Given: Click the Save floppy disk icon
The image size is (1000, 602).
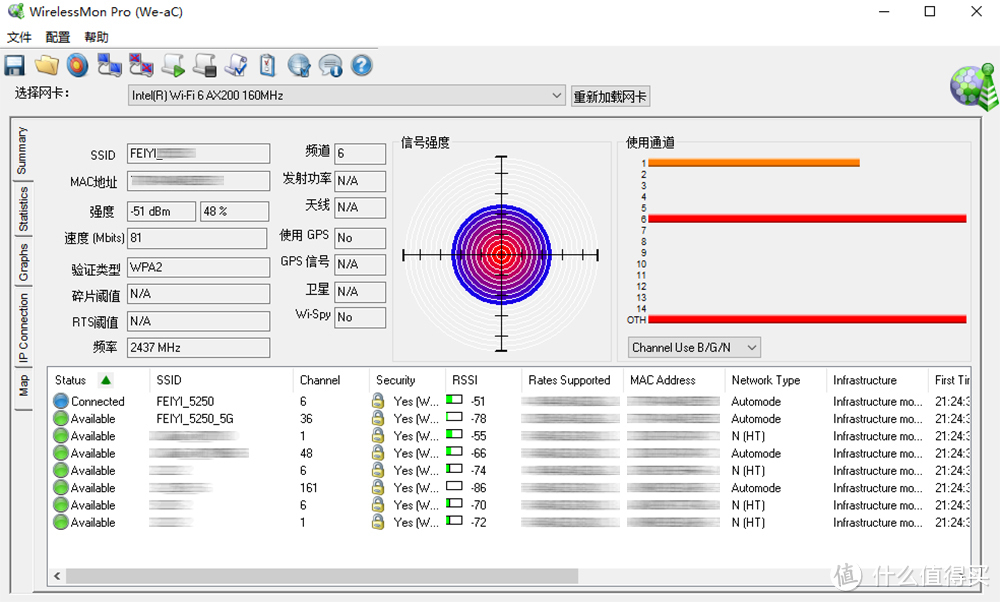Looking at the screenshot, I should pos(15,66).
